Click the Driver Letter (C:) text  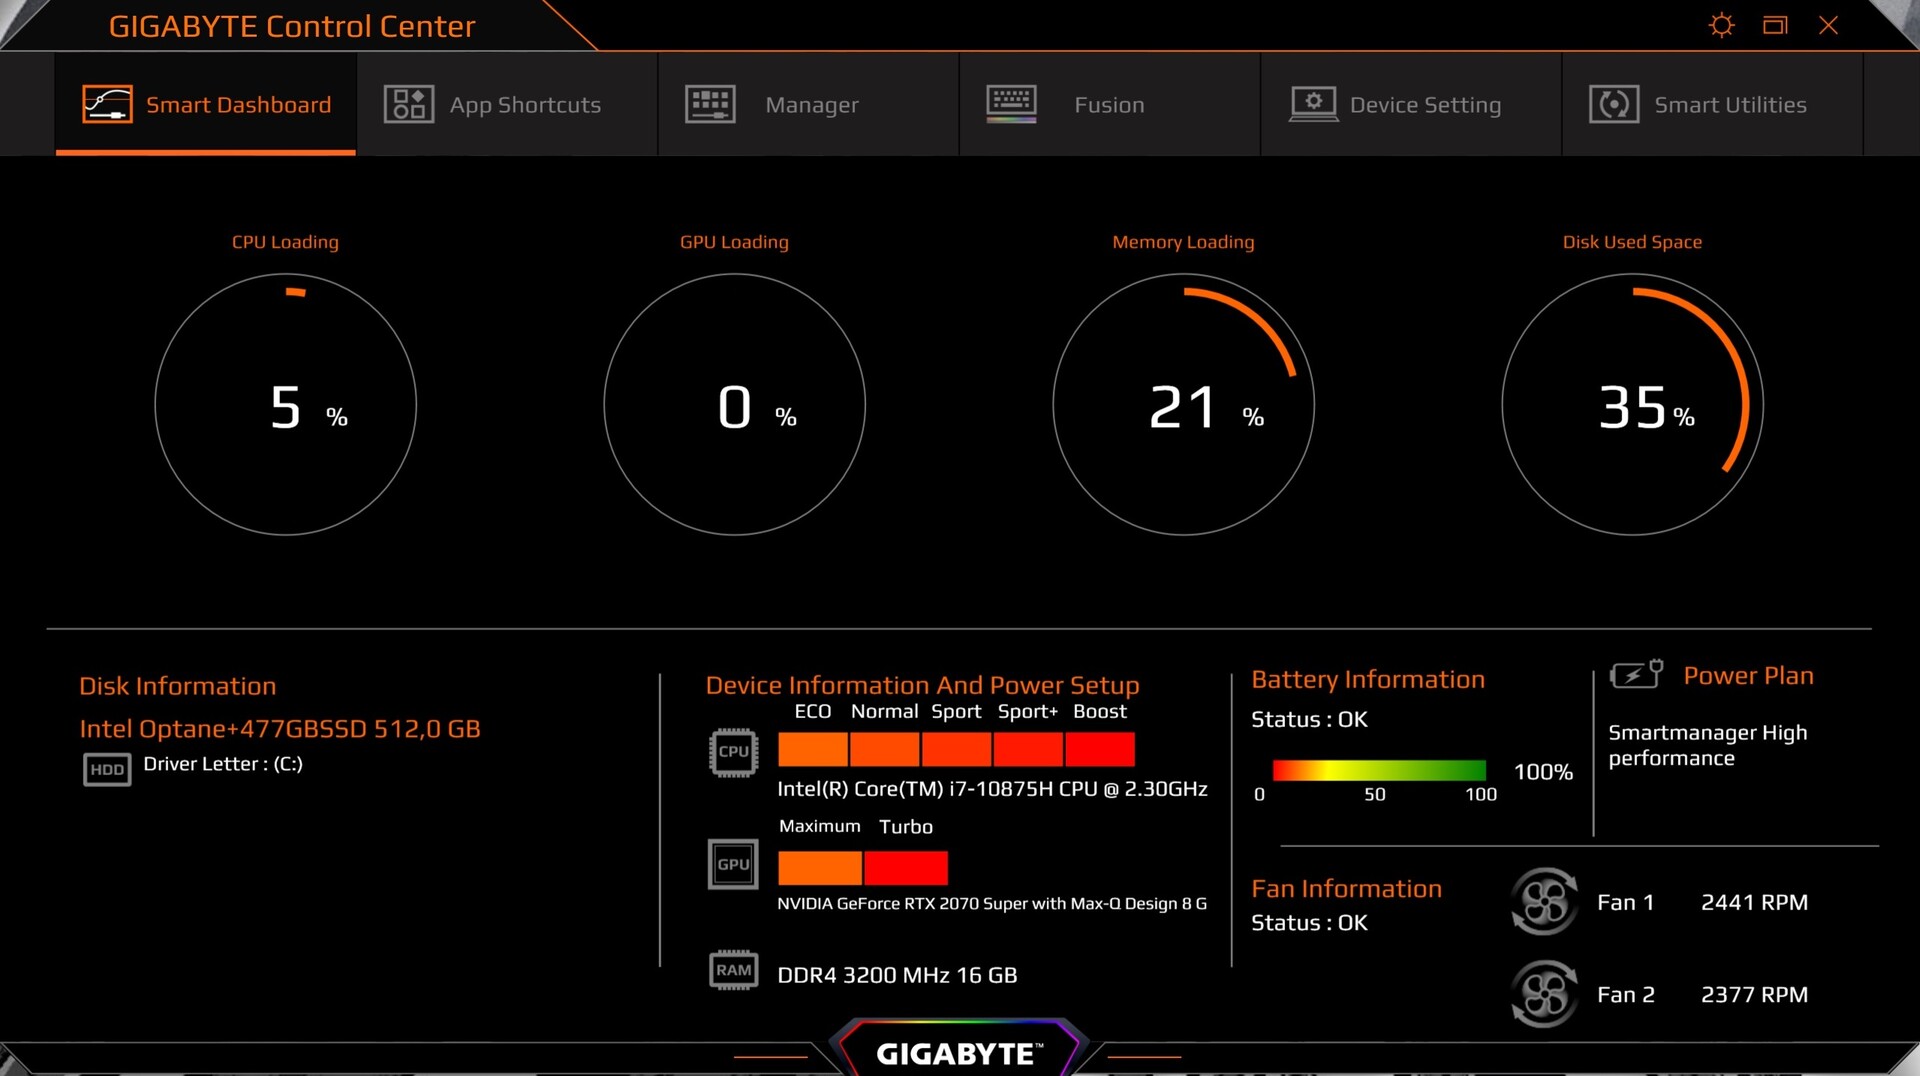tap(223, 764)
